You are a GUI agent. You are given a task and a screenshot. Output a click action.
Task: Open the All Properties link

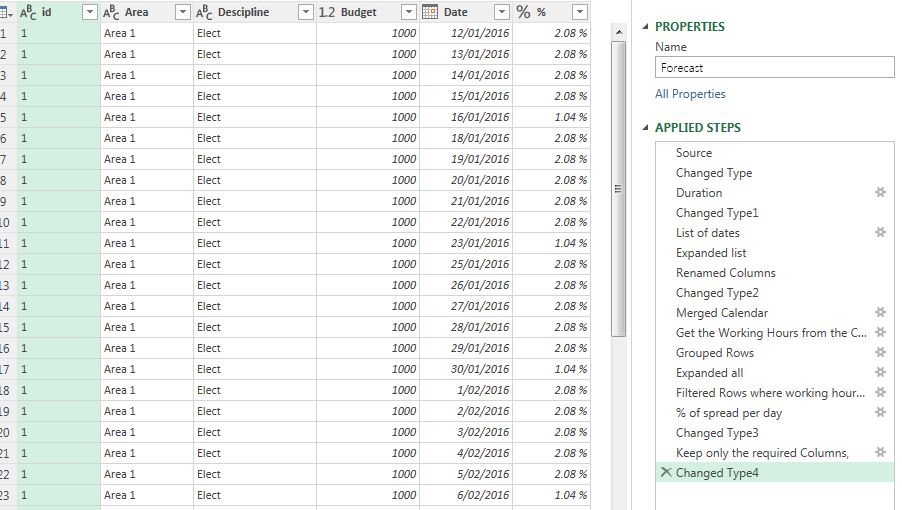tap(690, 94)
